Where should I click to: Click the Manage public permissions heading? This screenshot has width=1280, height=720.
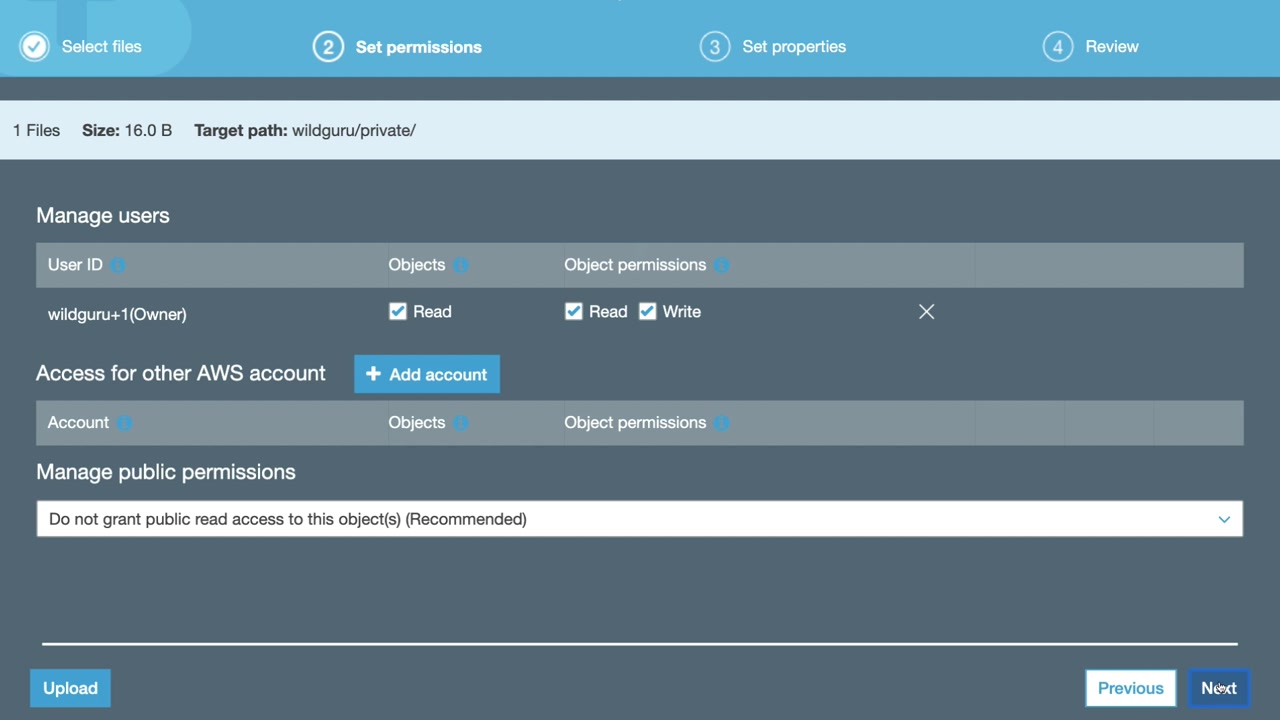(x=166, y=472)
